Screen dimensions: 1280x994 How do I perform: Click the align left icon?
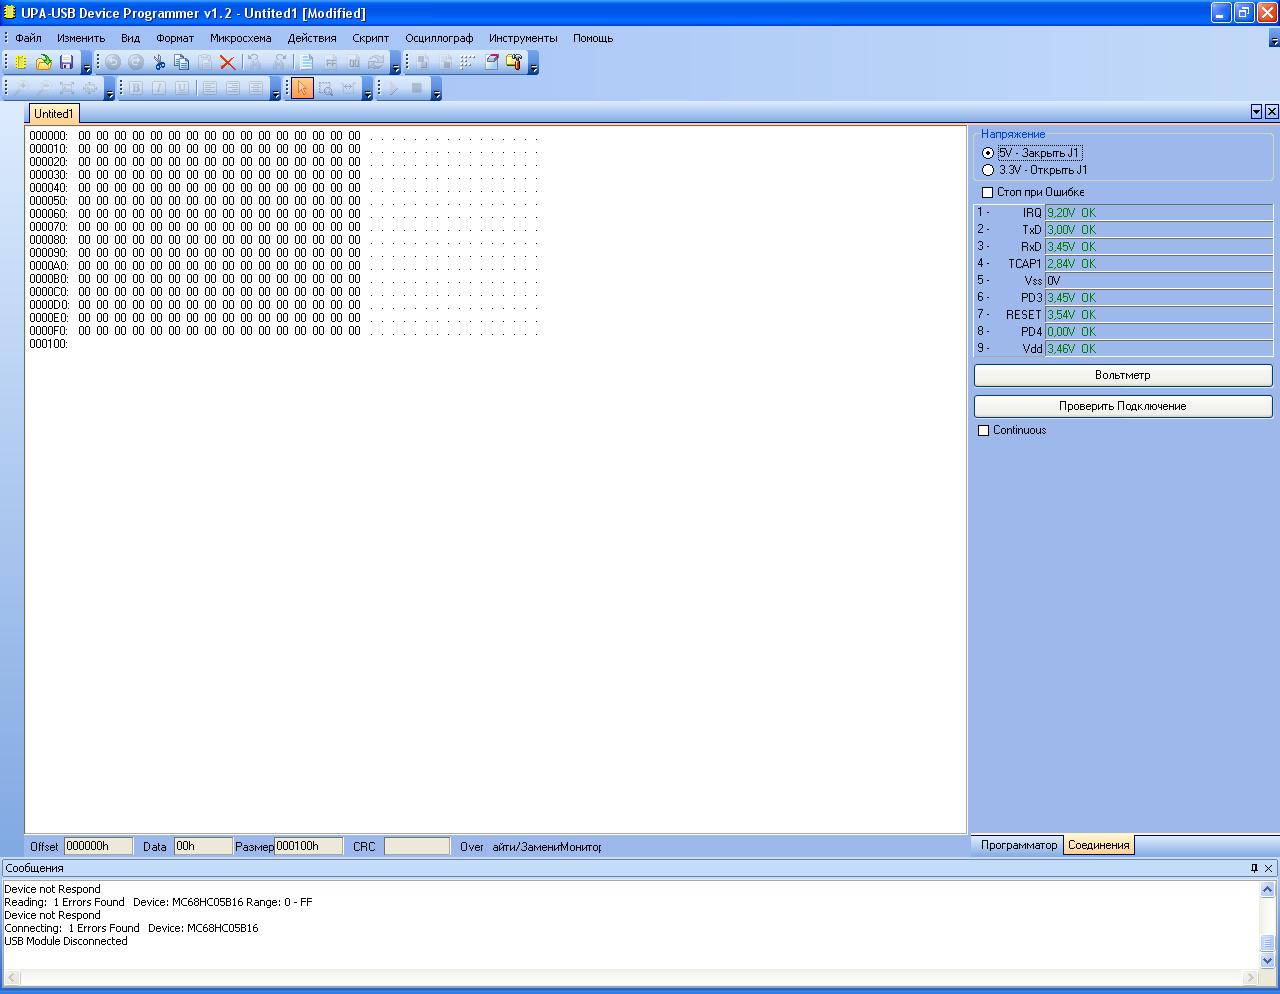209,88
